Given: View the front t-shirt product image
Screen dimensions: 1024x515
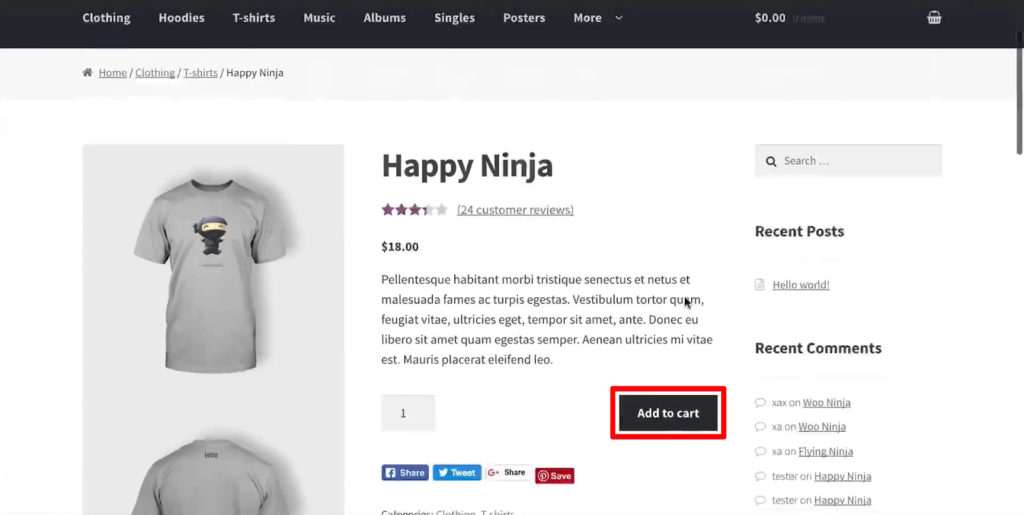Looking at the screenshot, I should (x=213, y=274).
